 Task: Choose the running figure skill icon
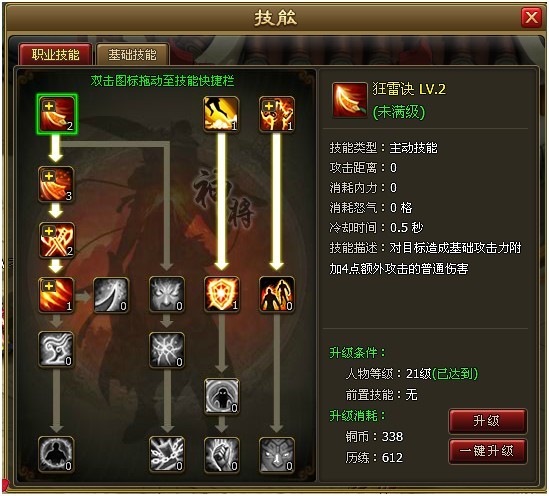click(221, 114)
